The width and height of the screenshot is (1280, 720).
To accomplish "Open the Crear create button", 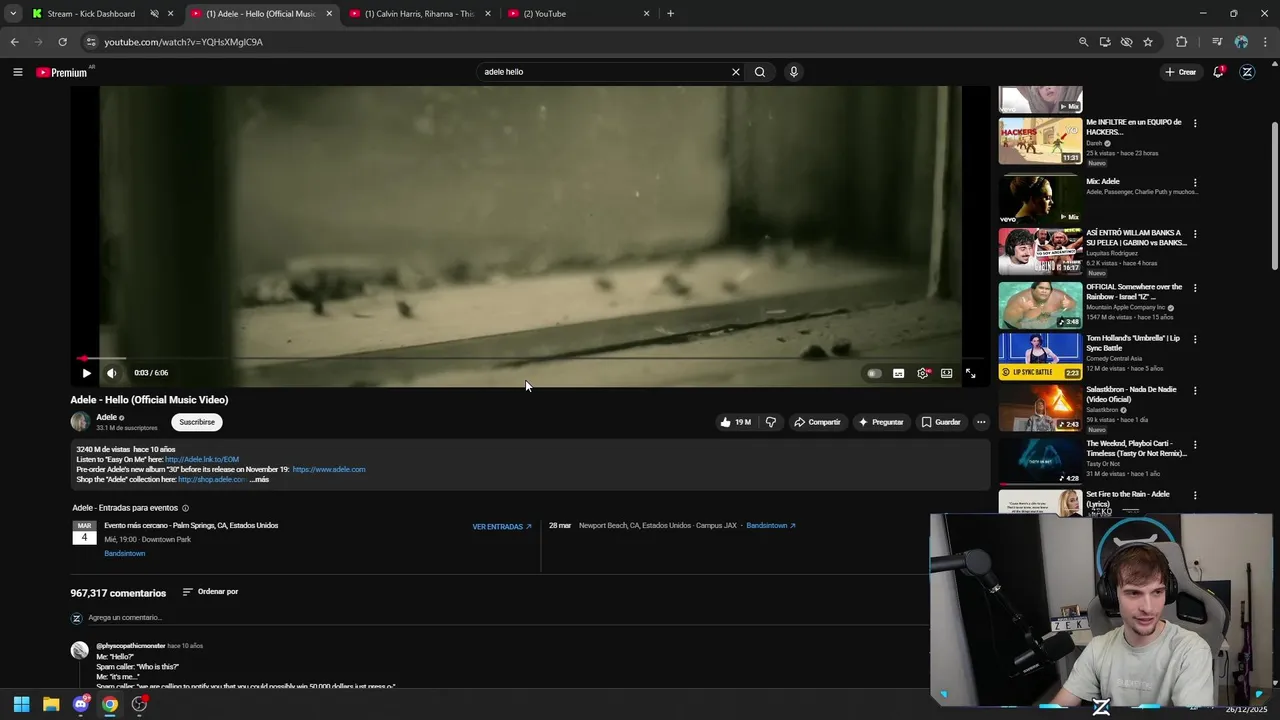I will [1180, 72].
